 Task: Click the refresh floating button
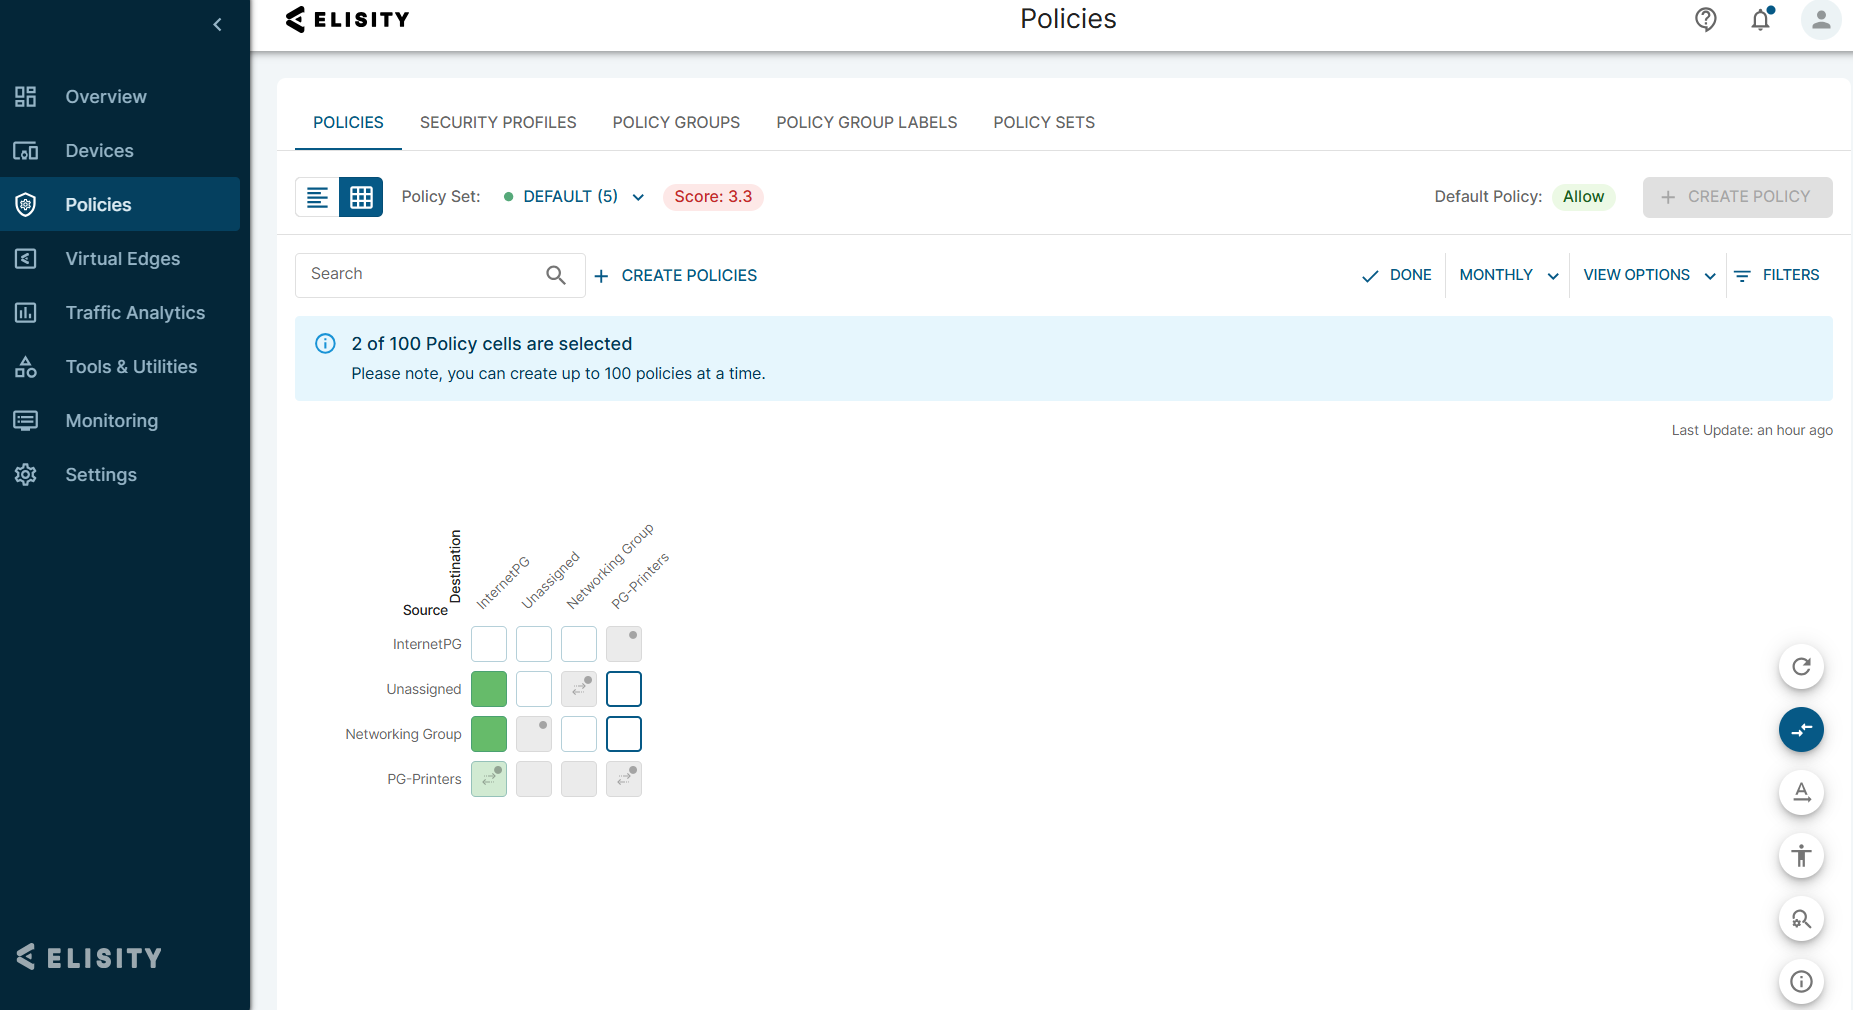click(x=1801, y=667)
